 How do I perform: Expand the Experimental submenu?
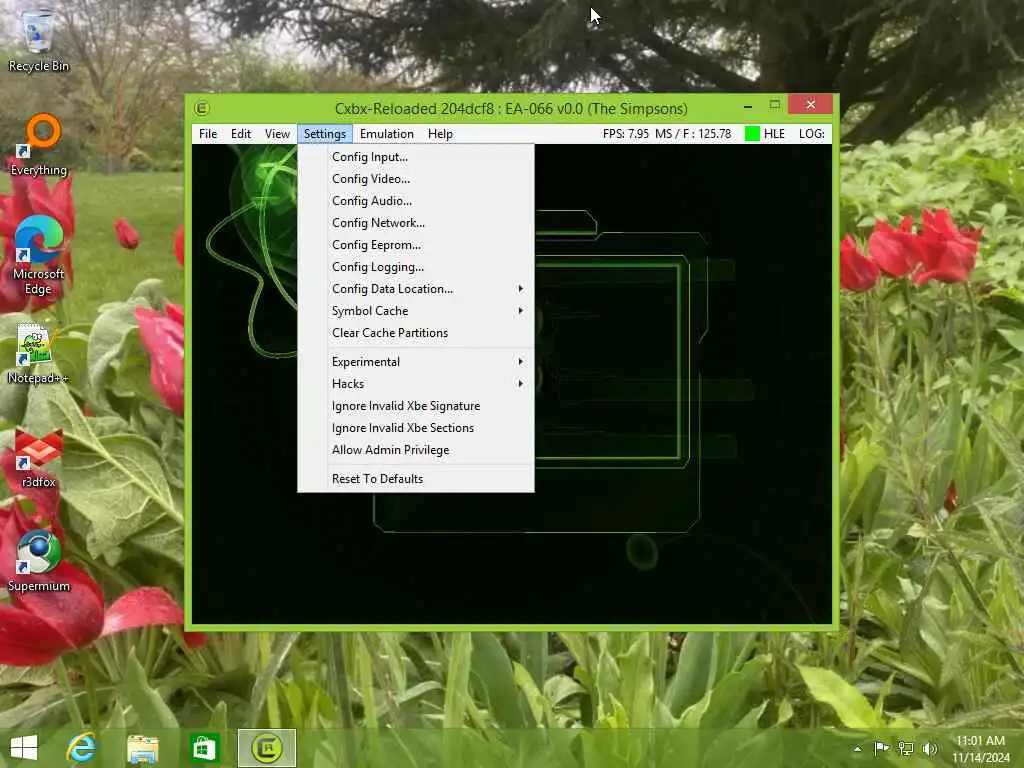point(416,362)
